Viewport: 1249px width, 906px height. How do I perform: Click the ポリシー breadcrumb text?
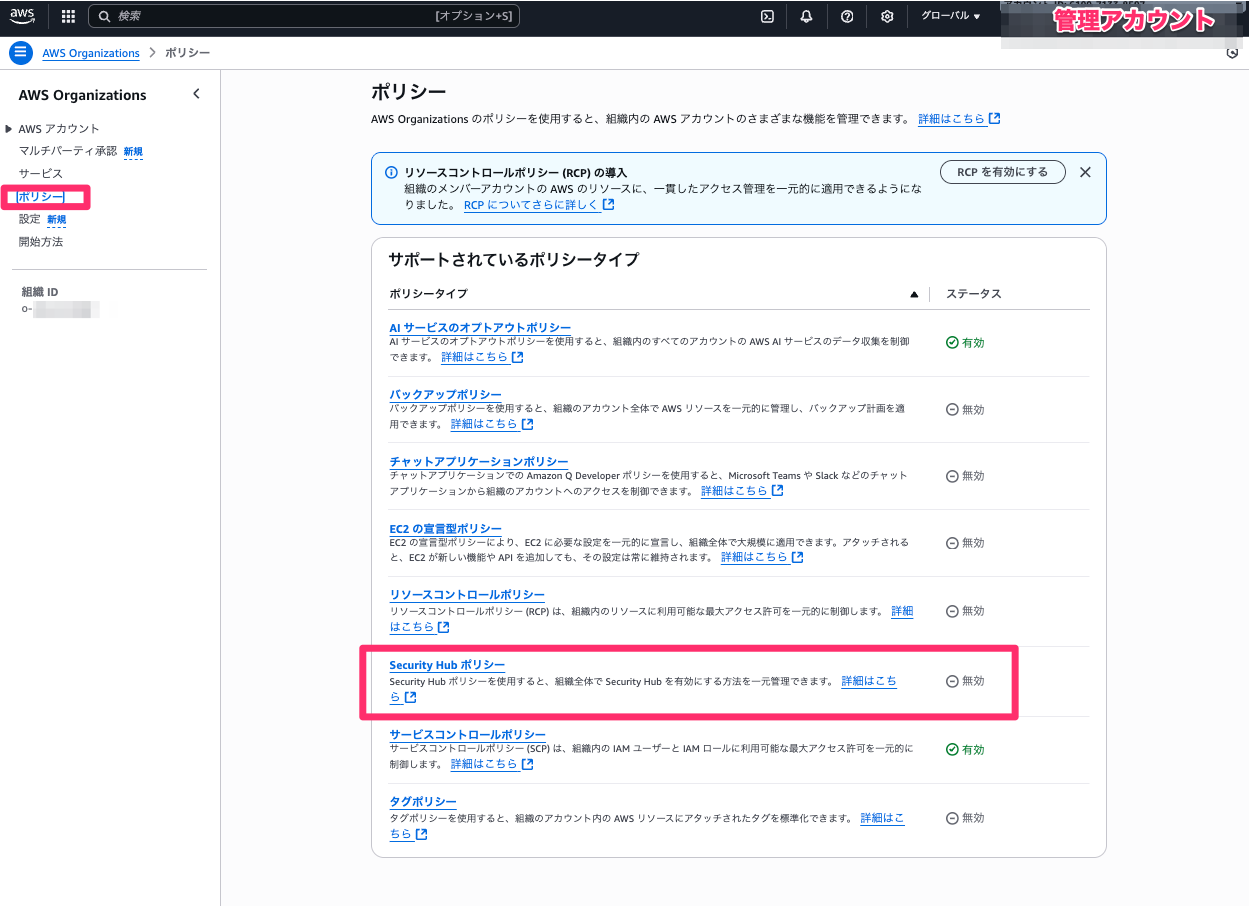tap(187, 53)
